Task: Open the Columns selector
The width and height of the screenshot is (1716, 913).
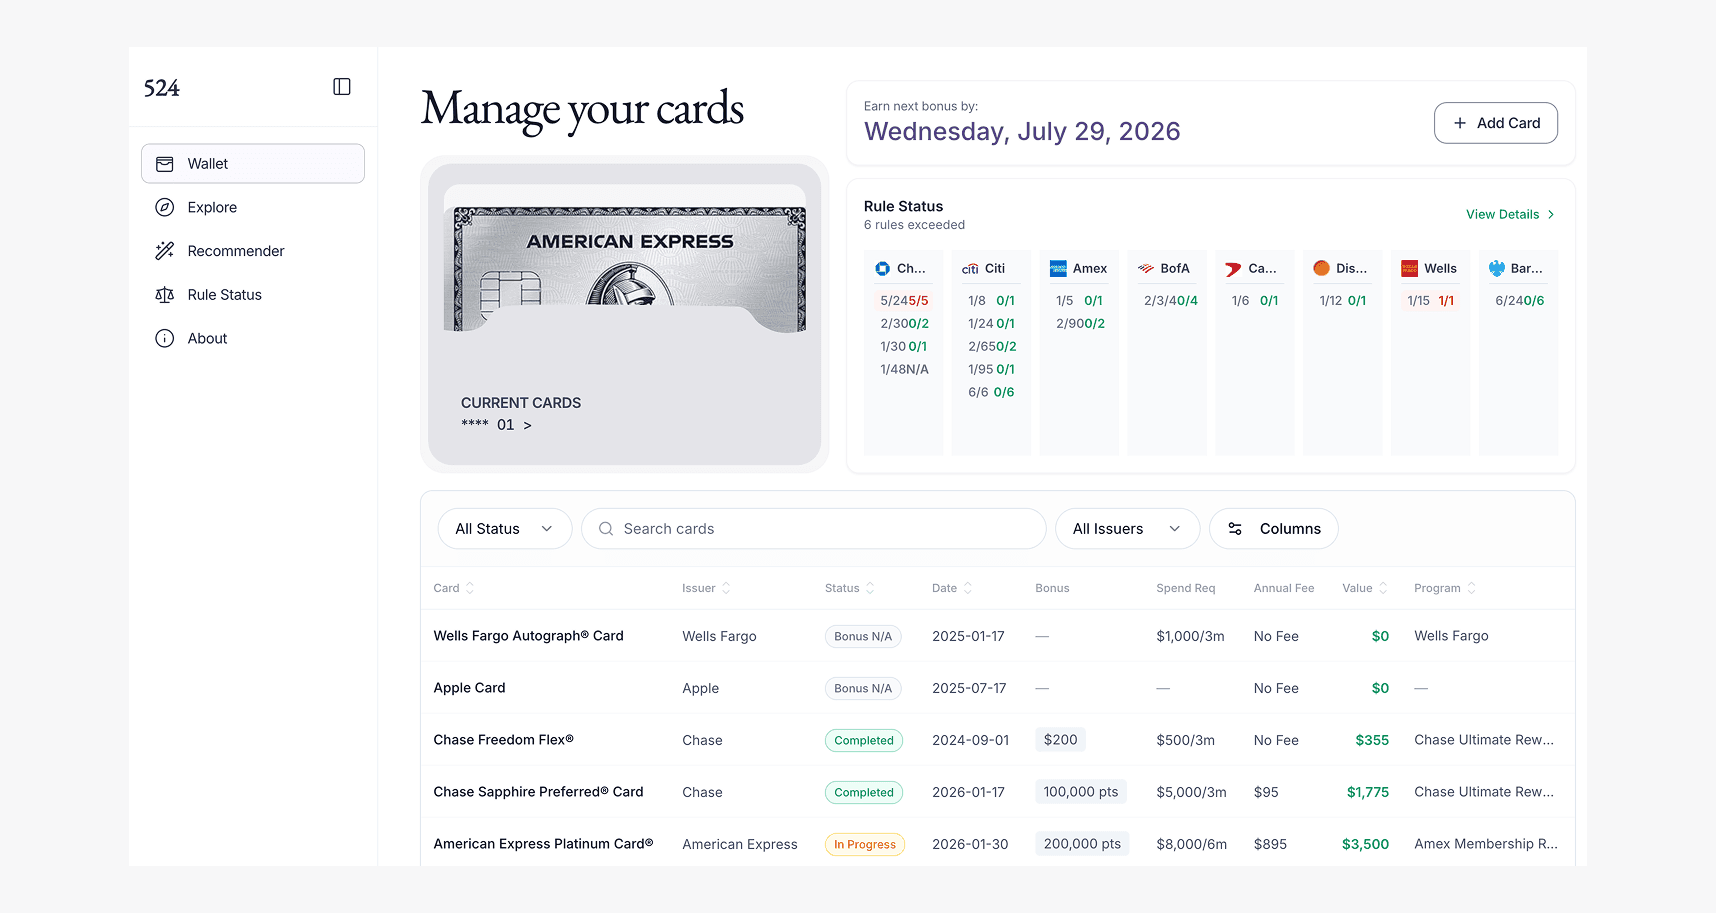Action: (x=1273, y=529)
